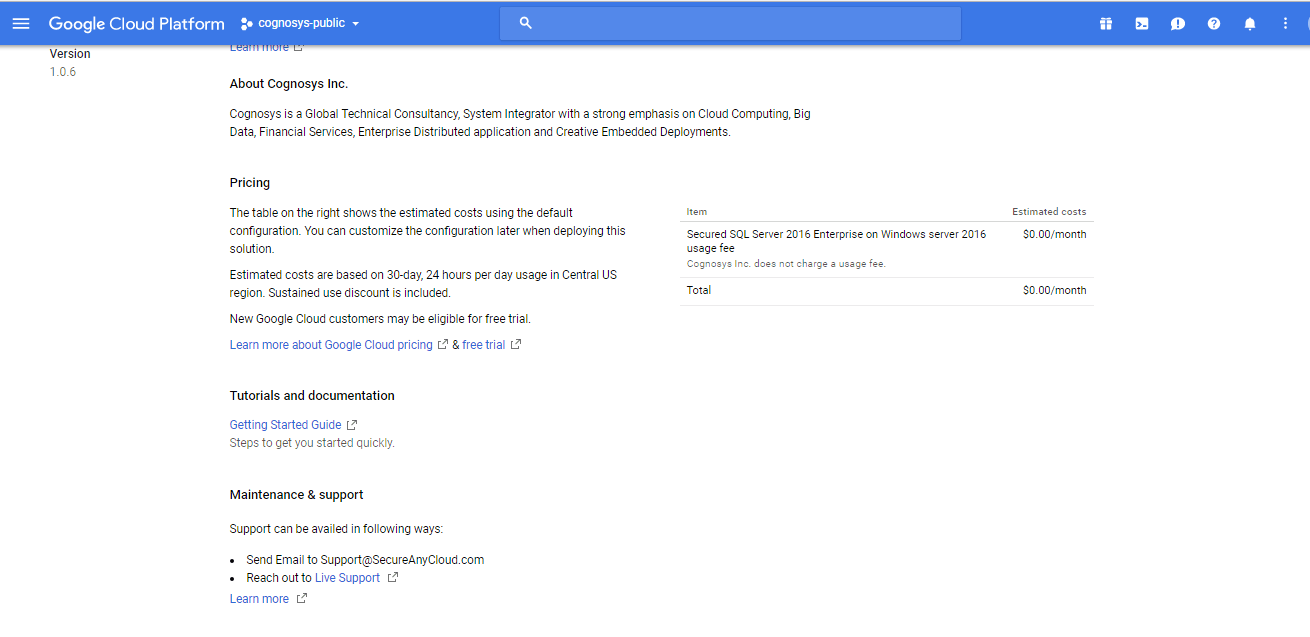Open Learn more about Google Cloud pricing
Viewport: 1310px width, 637px height.
[331, 345]
